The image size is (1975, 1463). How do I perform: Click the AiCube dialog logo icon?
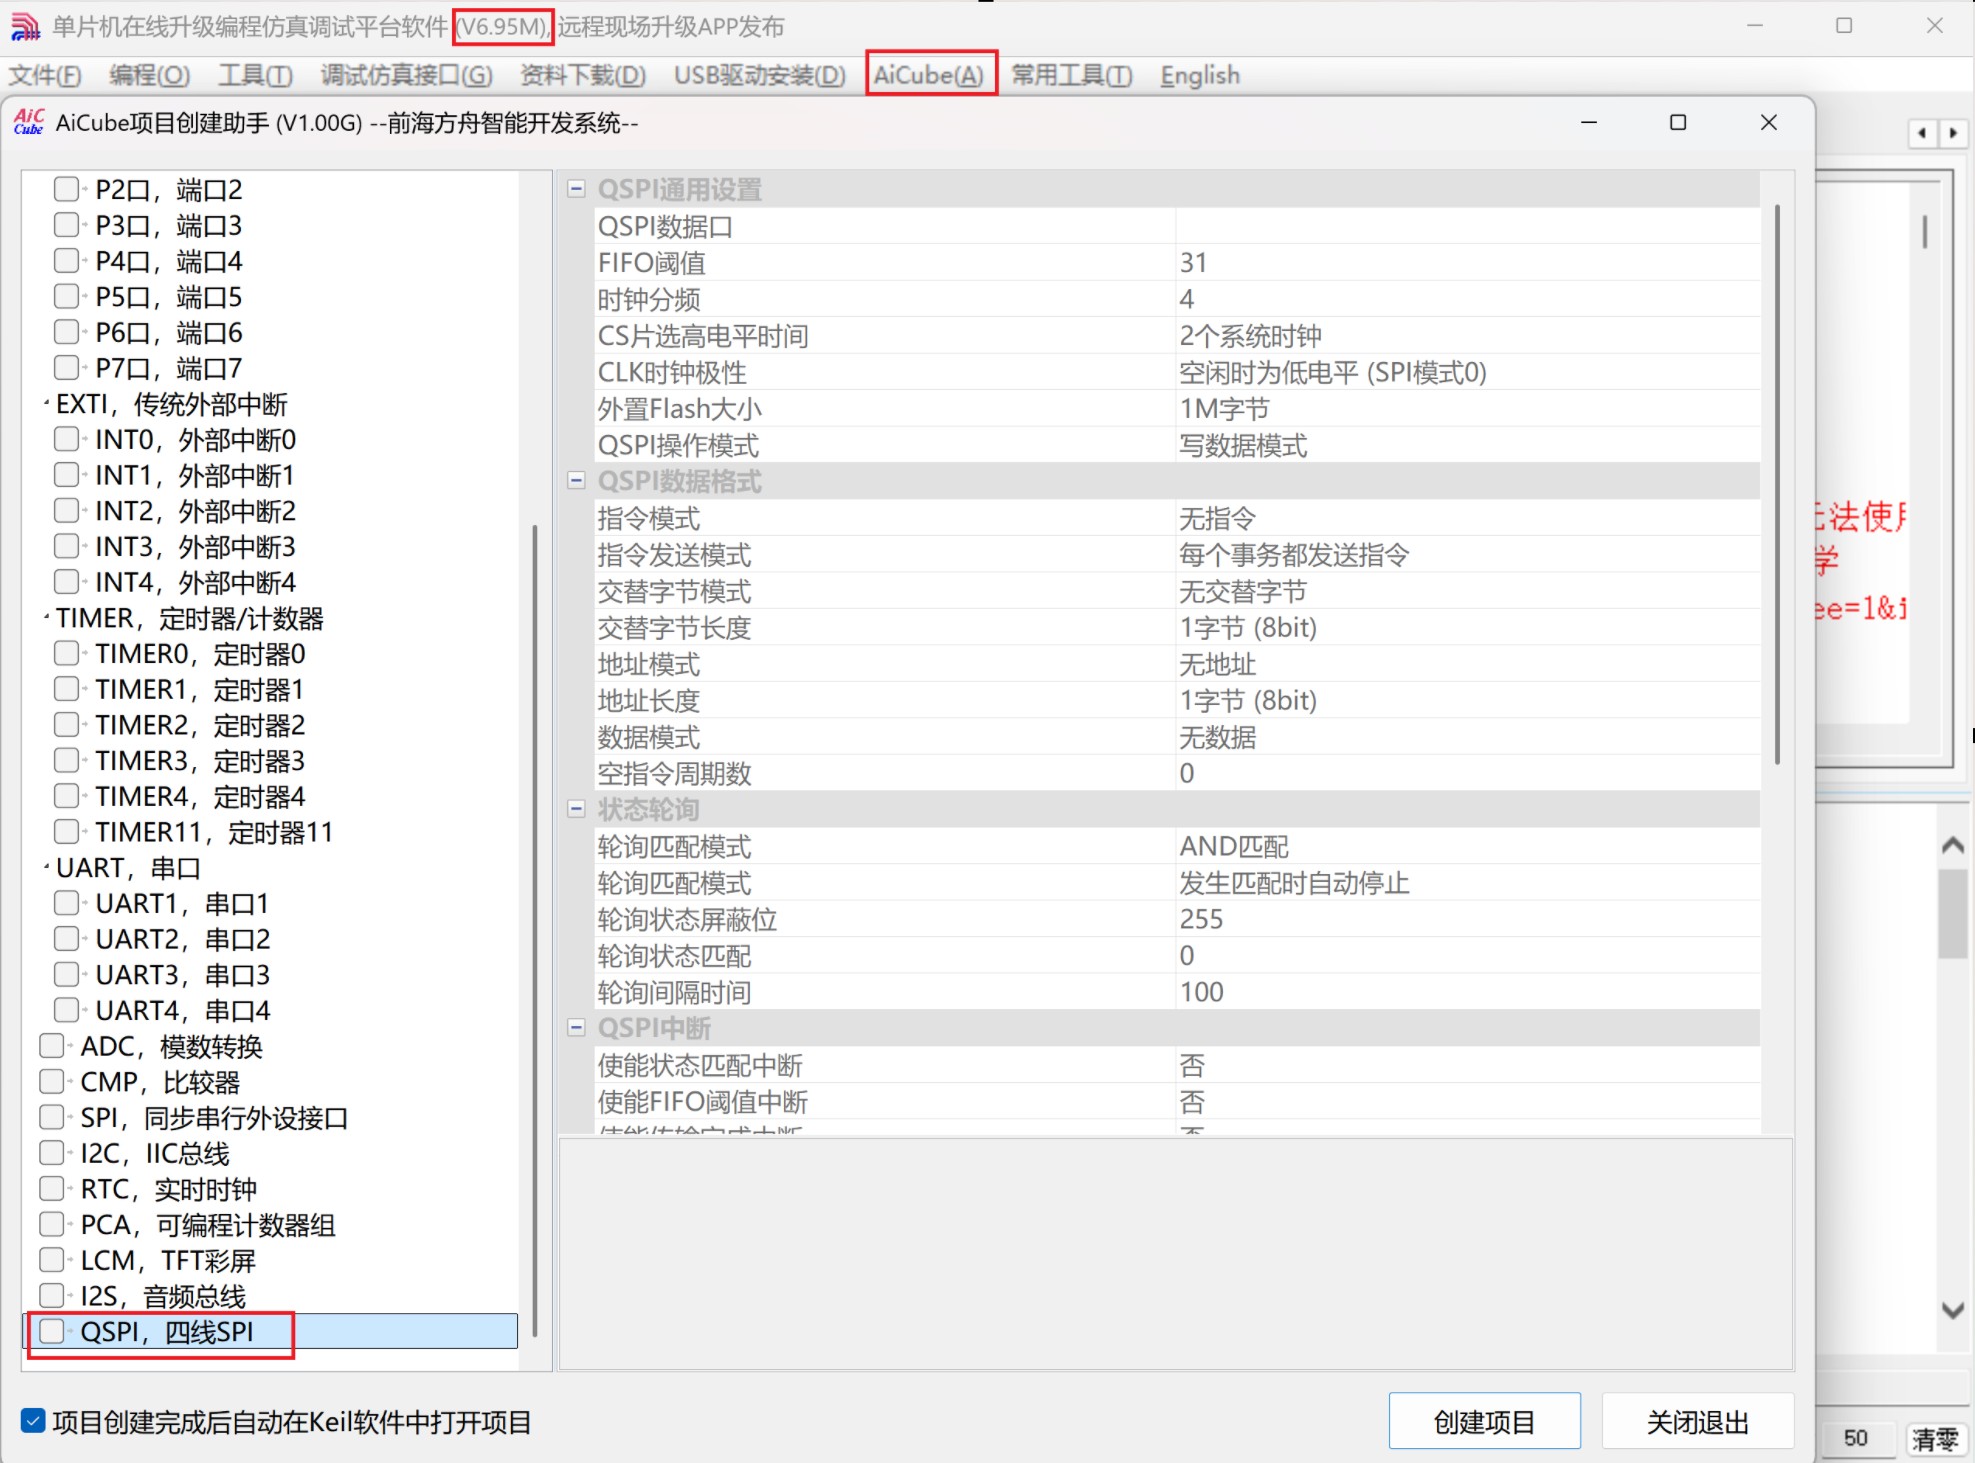[29, 122]
